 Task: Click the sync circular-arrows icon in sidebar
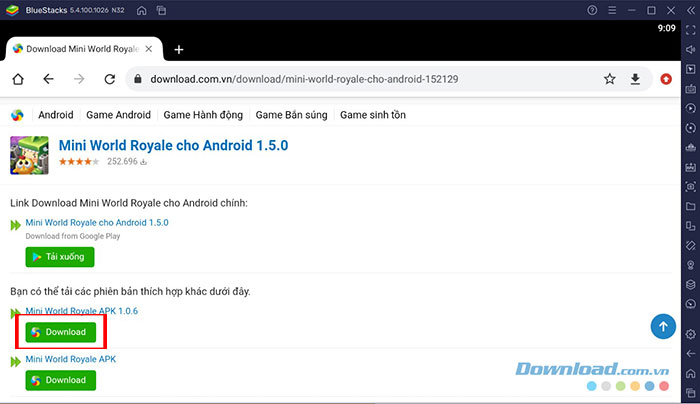tap(691, 128)
